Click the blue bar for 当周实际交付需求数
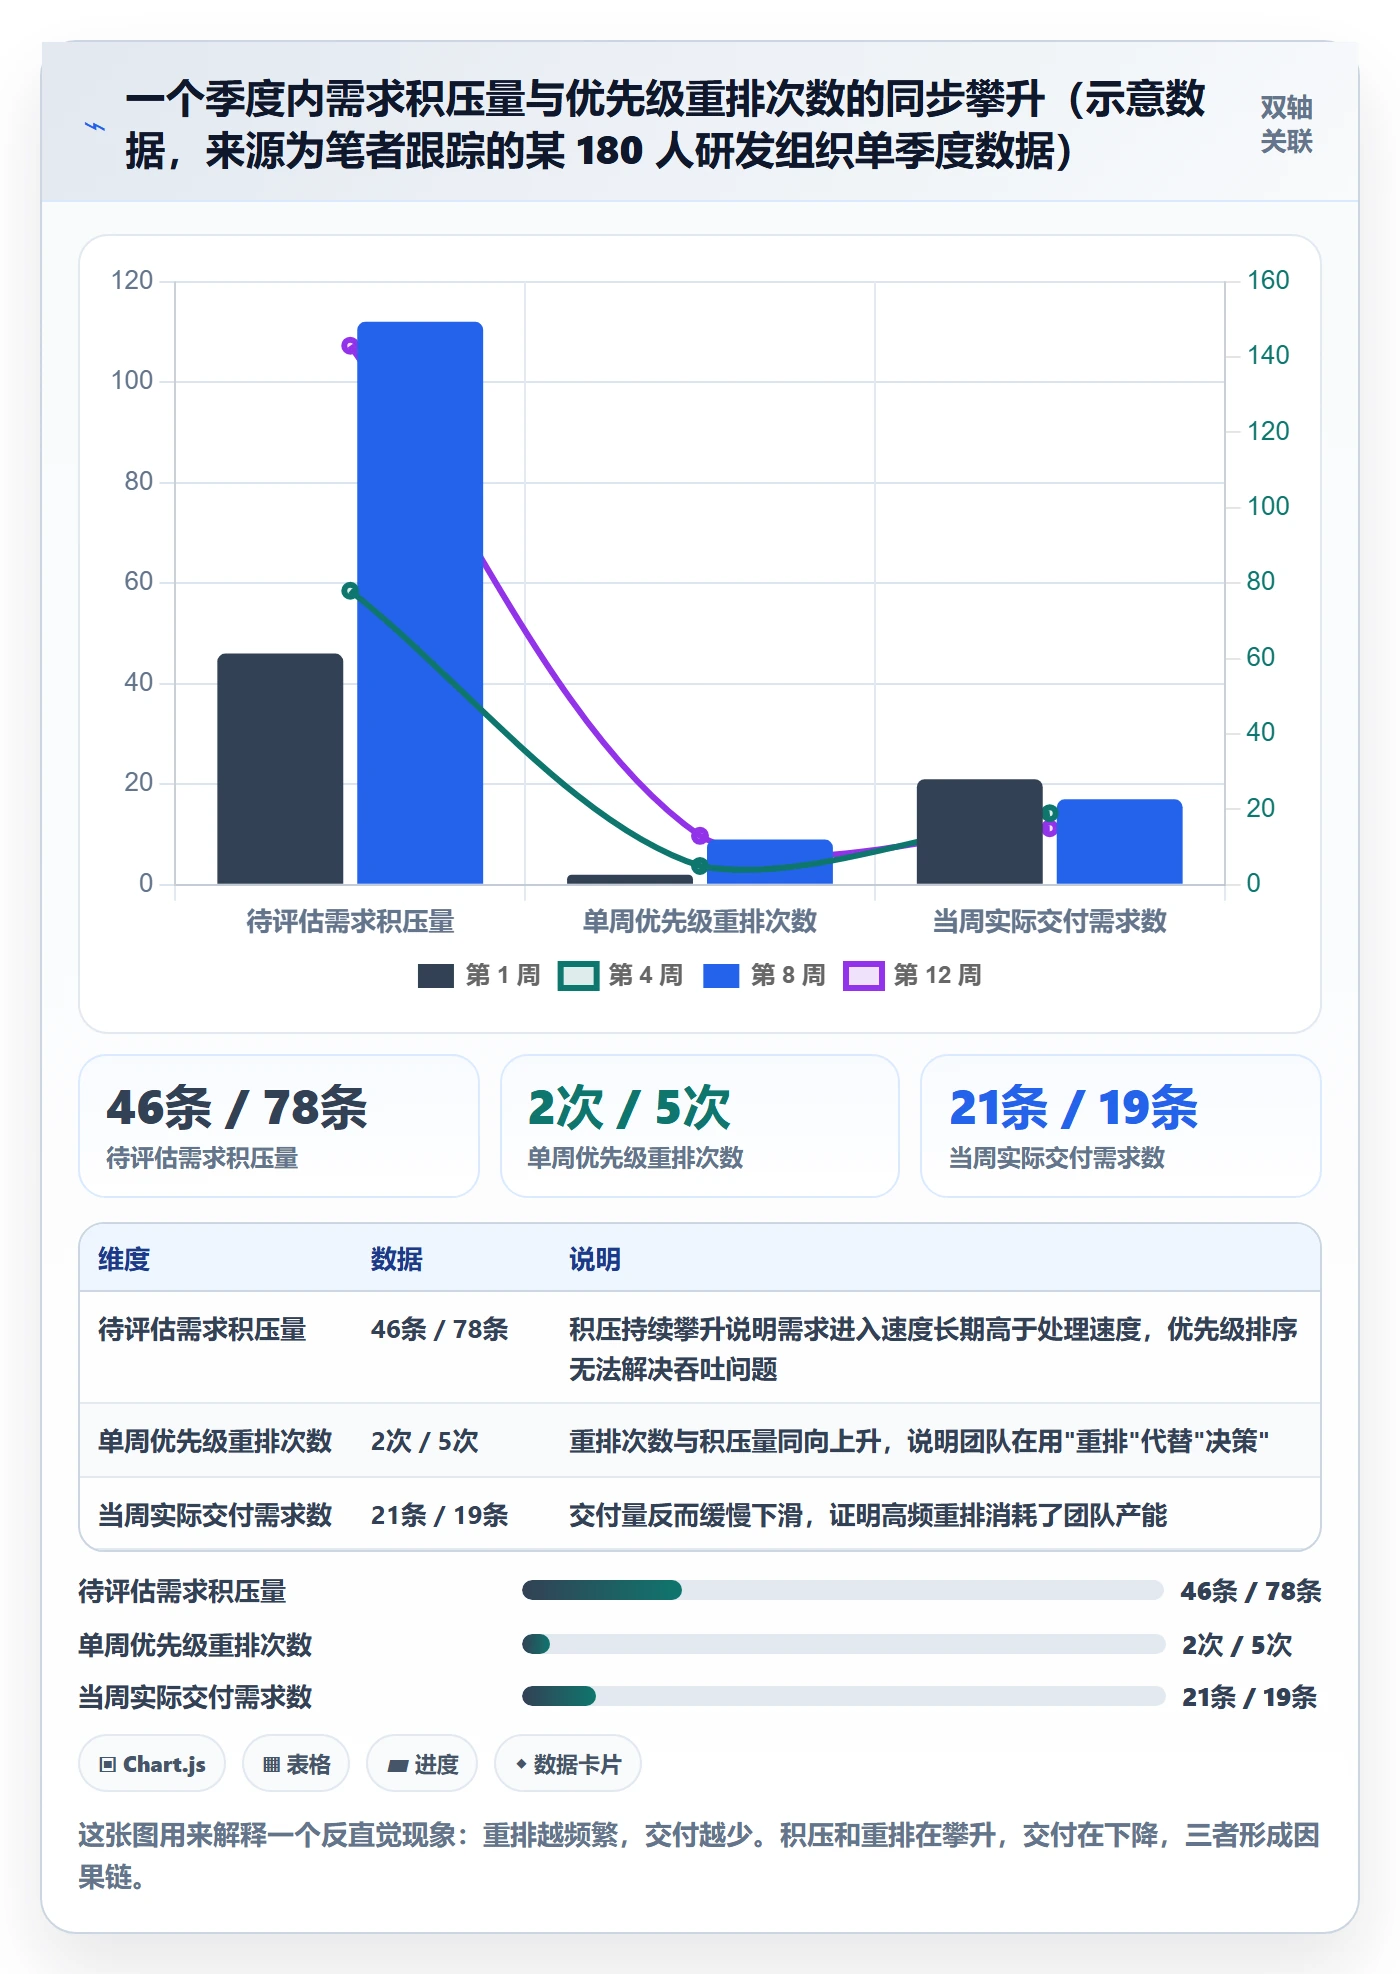 pyautogui.click(x=1120, y=842)
